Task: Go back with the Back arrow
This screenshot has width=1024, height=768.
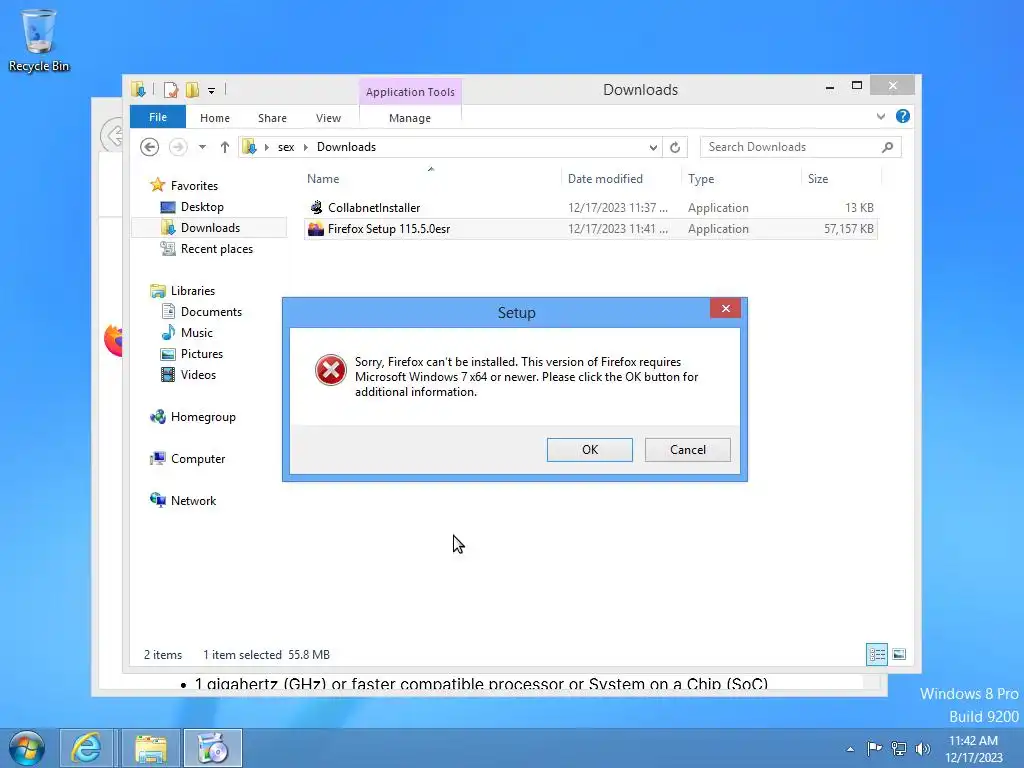Action: tap(150, 147)
